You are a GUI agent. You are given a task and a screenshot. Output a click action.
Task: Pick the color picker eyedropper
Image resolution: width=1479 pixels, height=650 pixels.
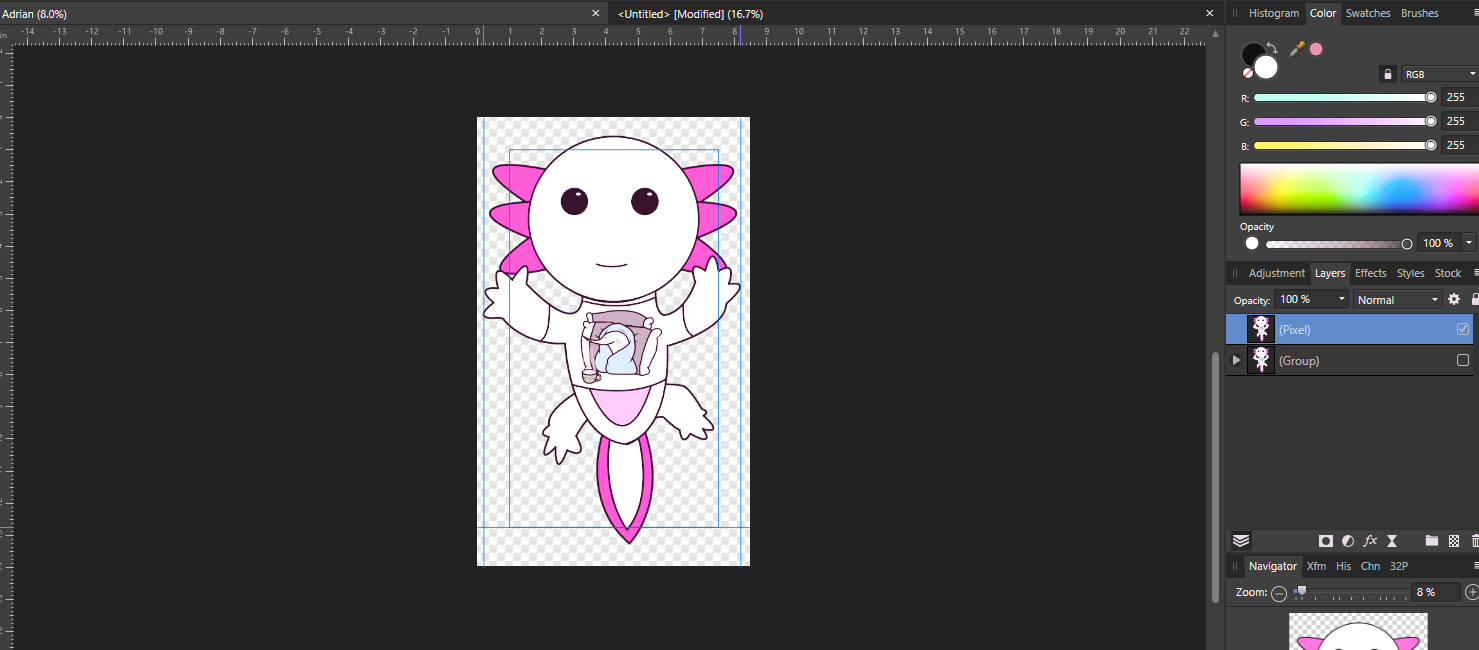1297,49
